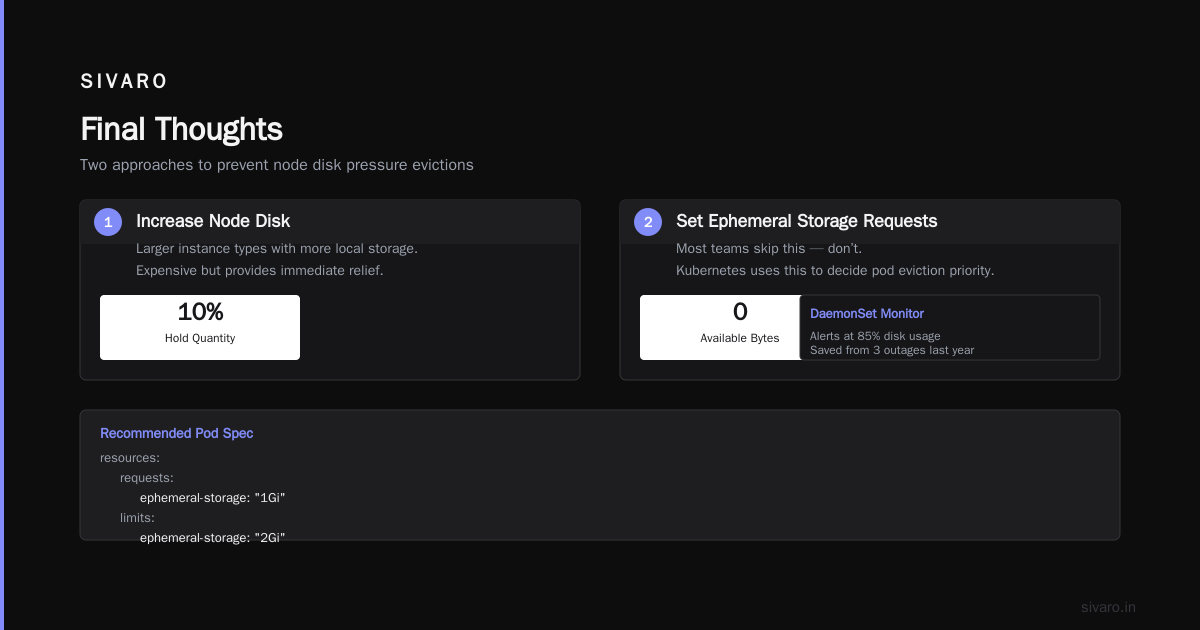The image size is (1200, 630).
Task: Select the SIVARO logo text
Action: pos(124,81)
